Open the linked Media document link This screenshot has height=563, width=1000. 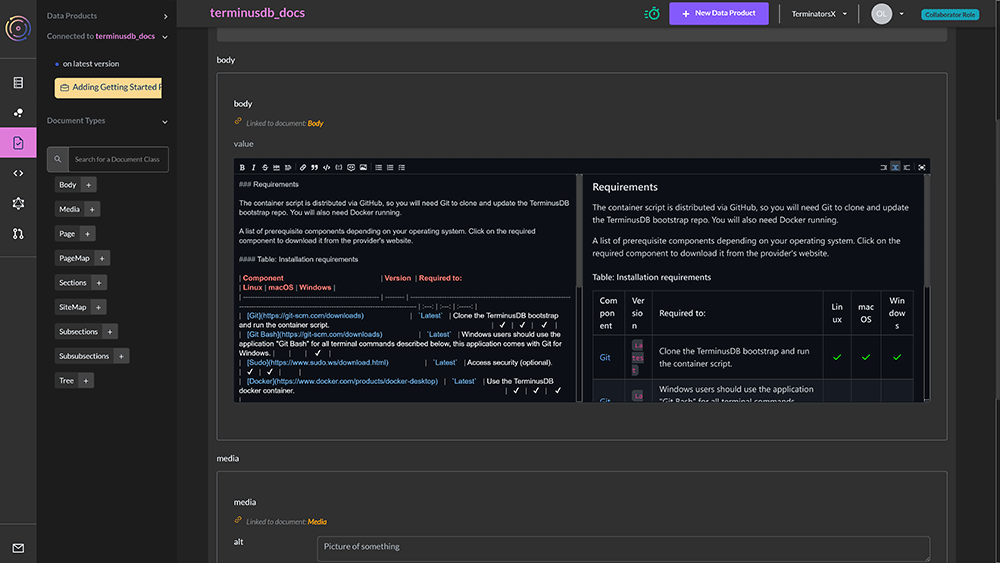coord(317,522)
